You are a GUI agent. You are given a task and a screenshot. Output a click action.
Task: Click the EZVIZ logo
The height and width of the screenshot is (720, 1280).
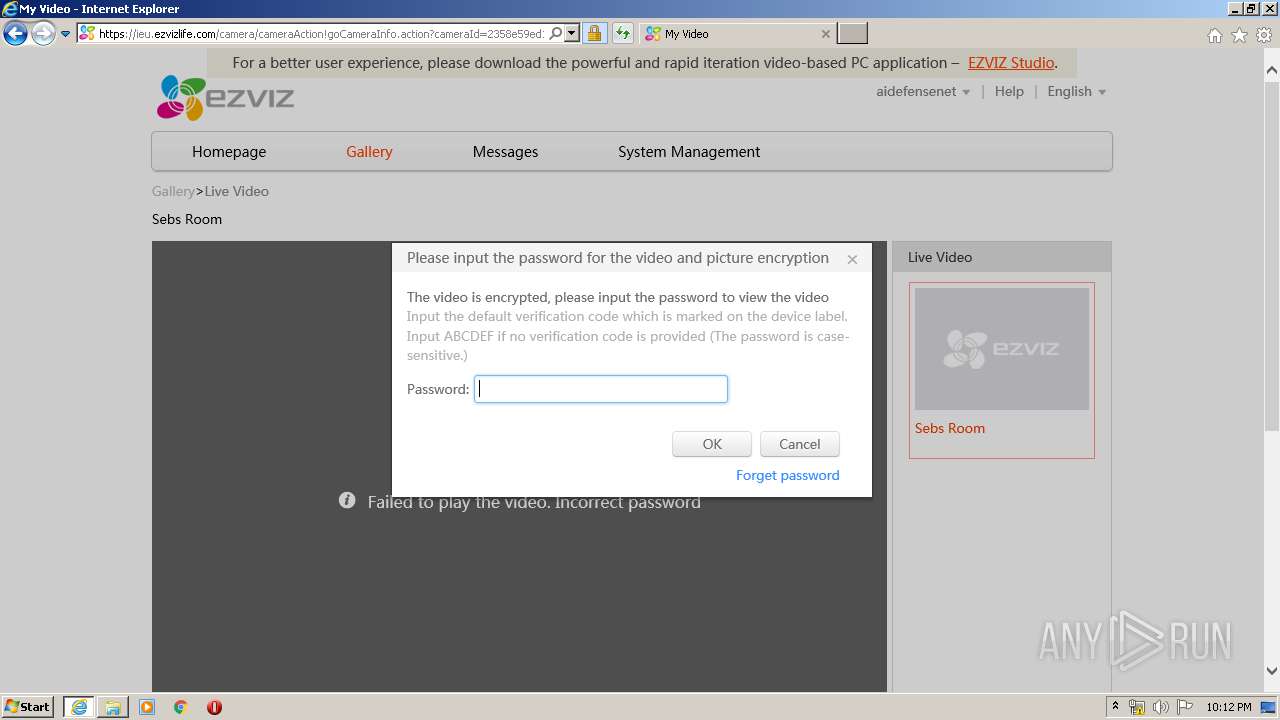(x=225, y=97)
